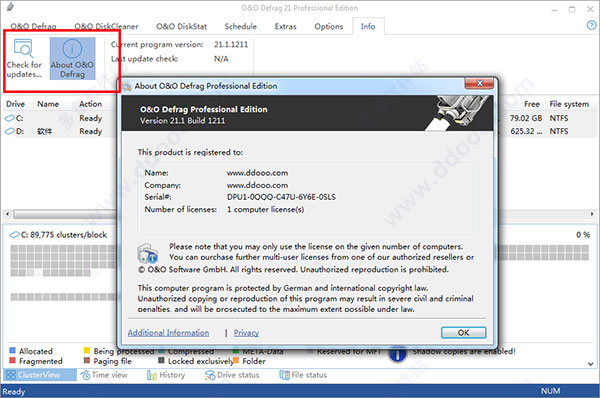Switch to File status tab

(x=303, y=375)
